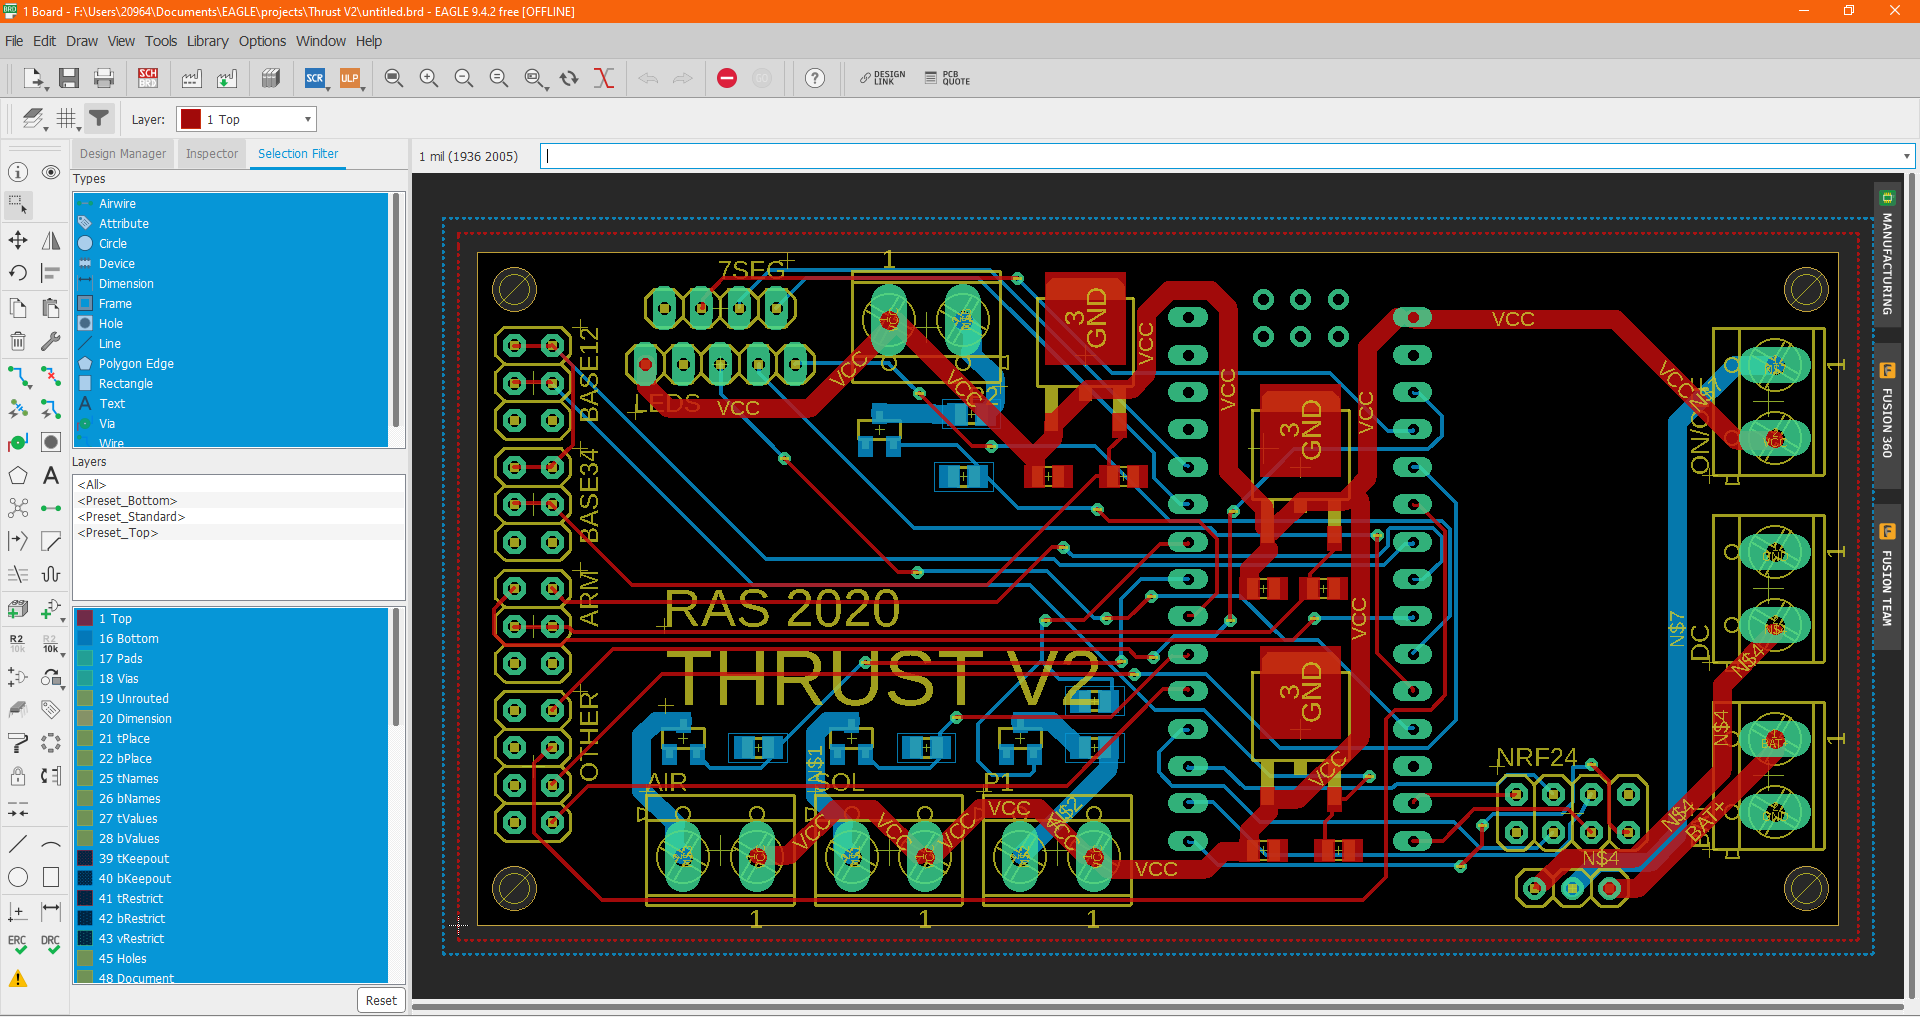
Task: Run the DRC check
Action: (x=51, y=944)
